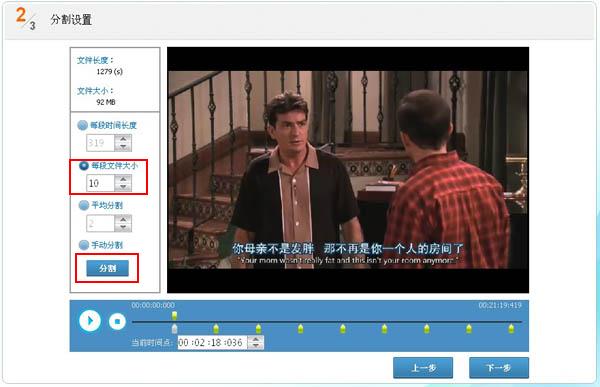Viewport: 600px width, 387px height.
Task: Click the playhead marker above the timeline
Action: pyautogui.click(x=174, y=315)
